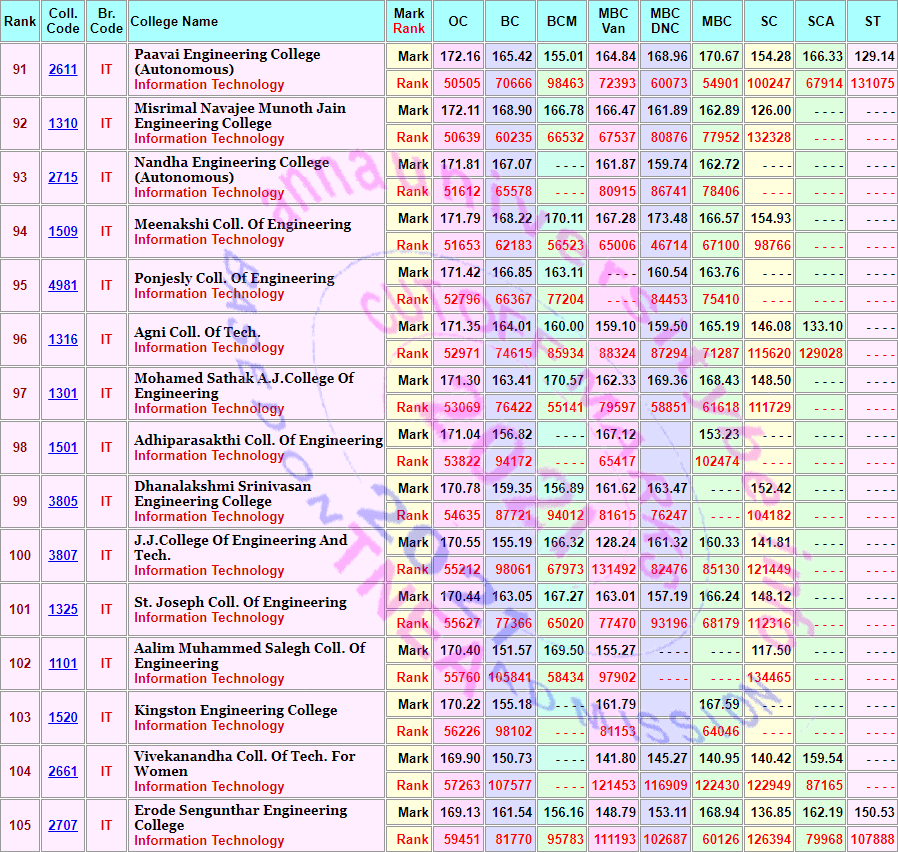Click the College Name column header
The height and width of the screenshot is (852, 898).
pyautogui.click(x=256, y=21)
